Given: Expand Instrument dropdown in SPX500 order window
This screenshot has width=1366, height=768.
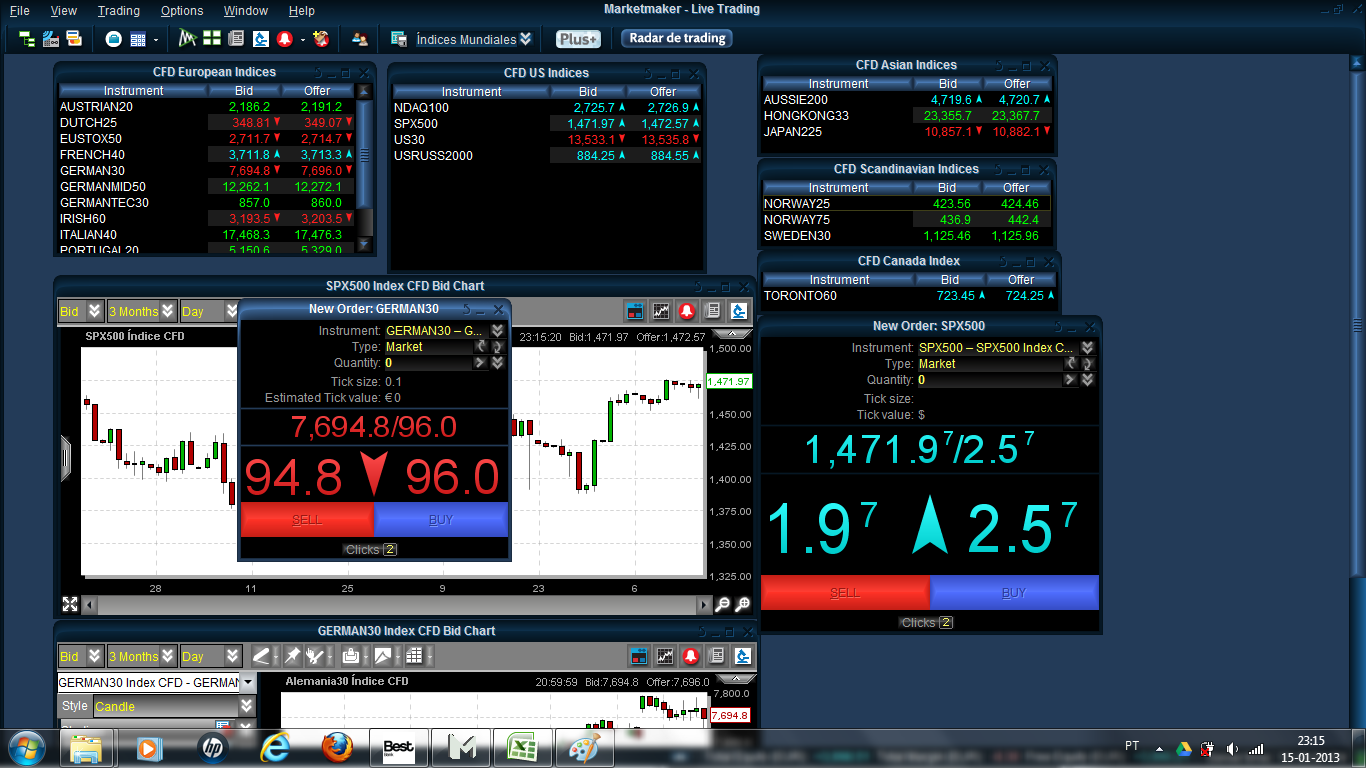Looking at the screenshot, I should 1088,348.
